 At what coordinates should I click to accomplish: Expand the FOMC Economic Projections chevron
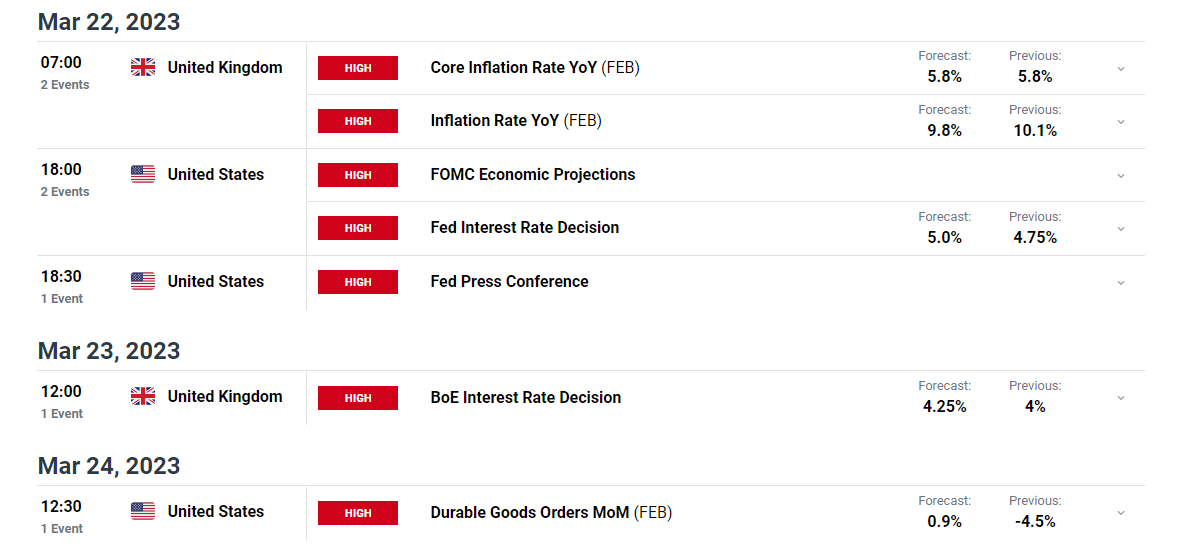1121,175
